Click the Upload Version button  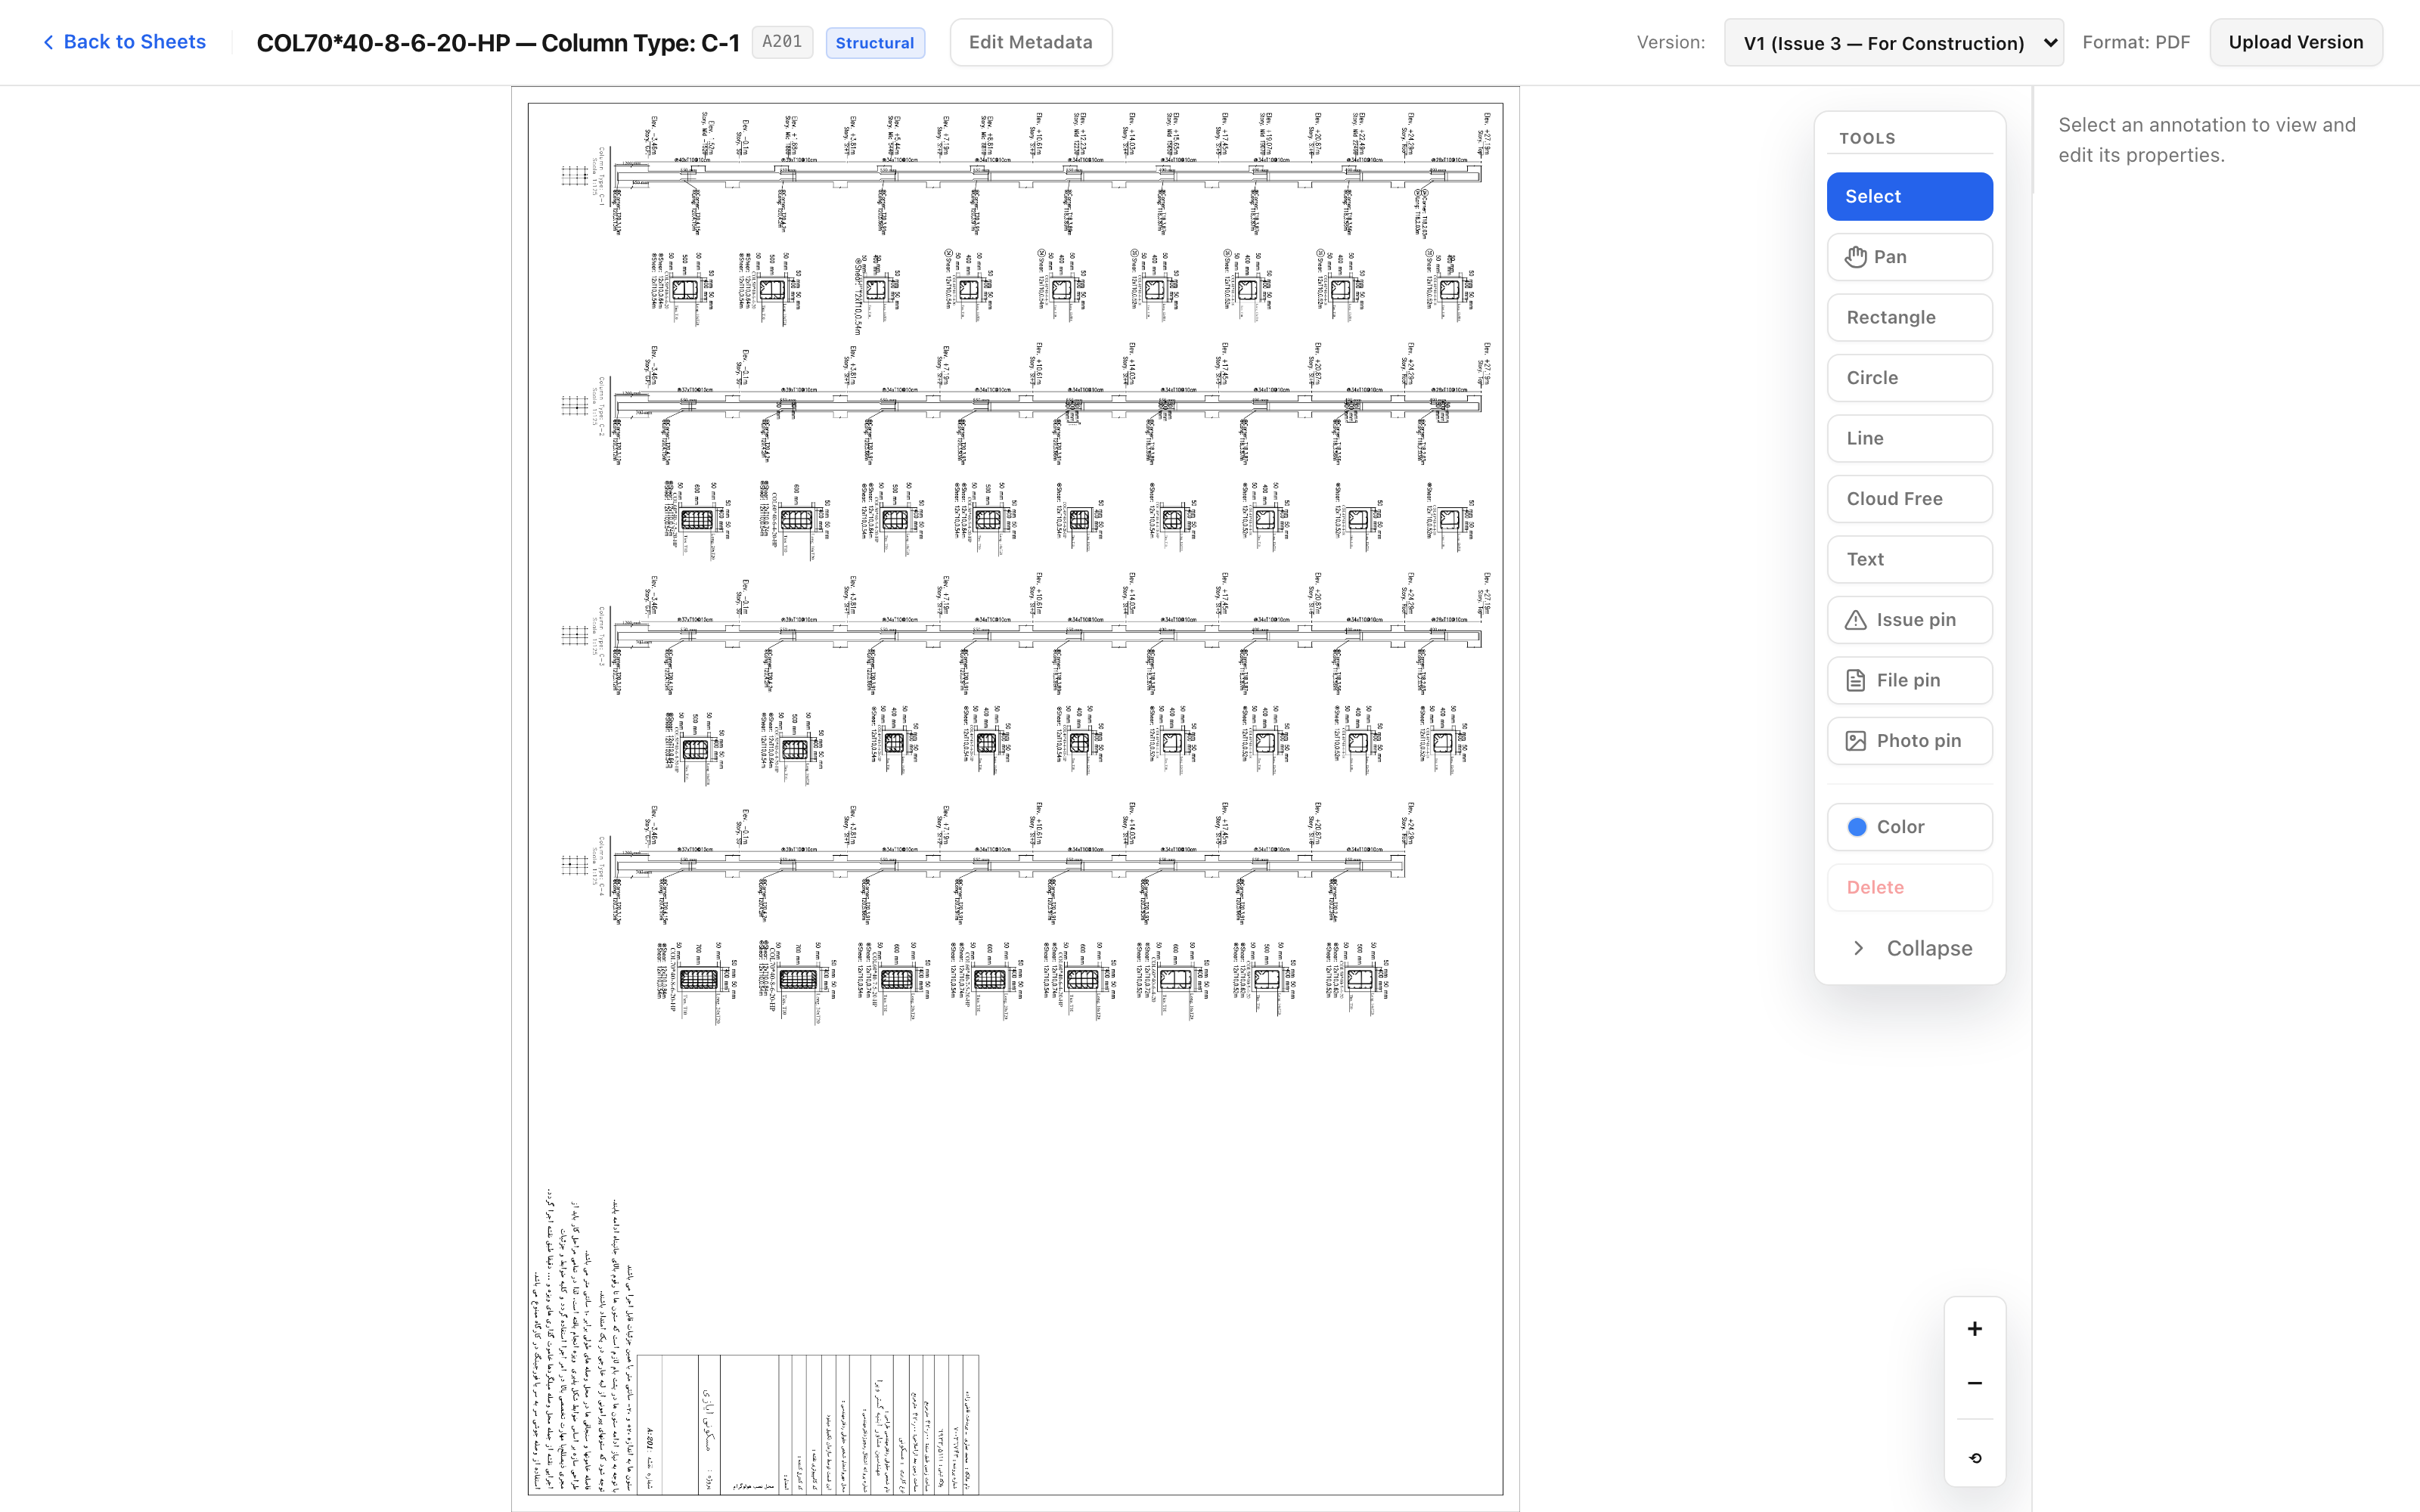(2295, 42)
